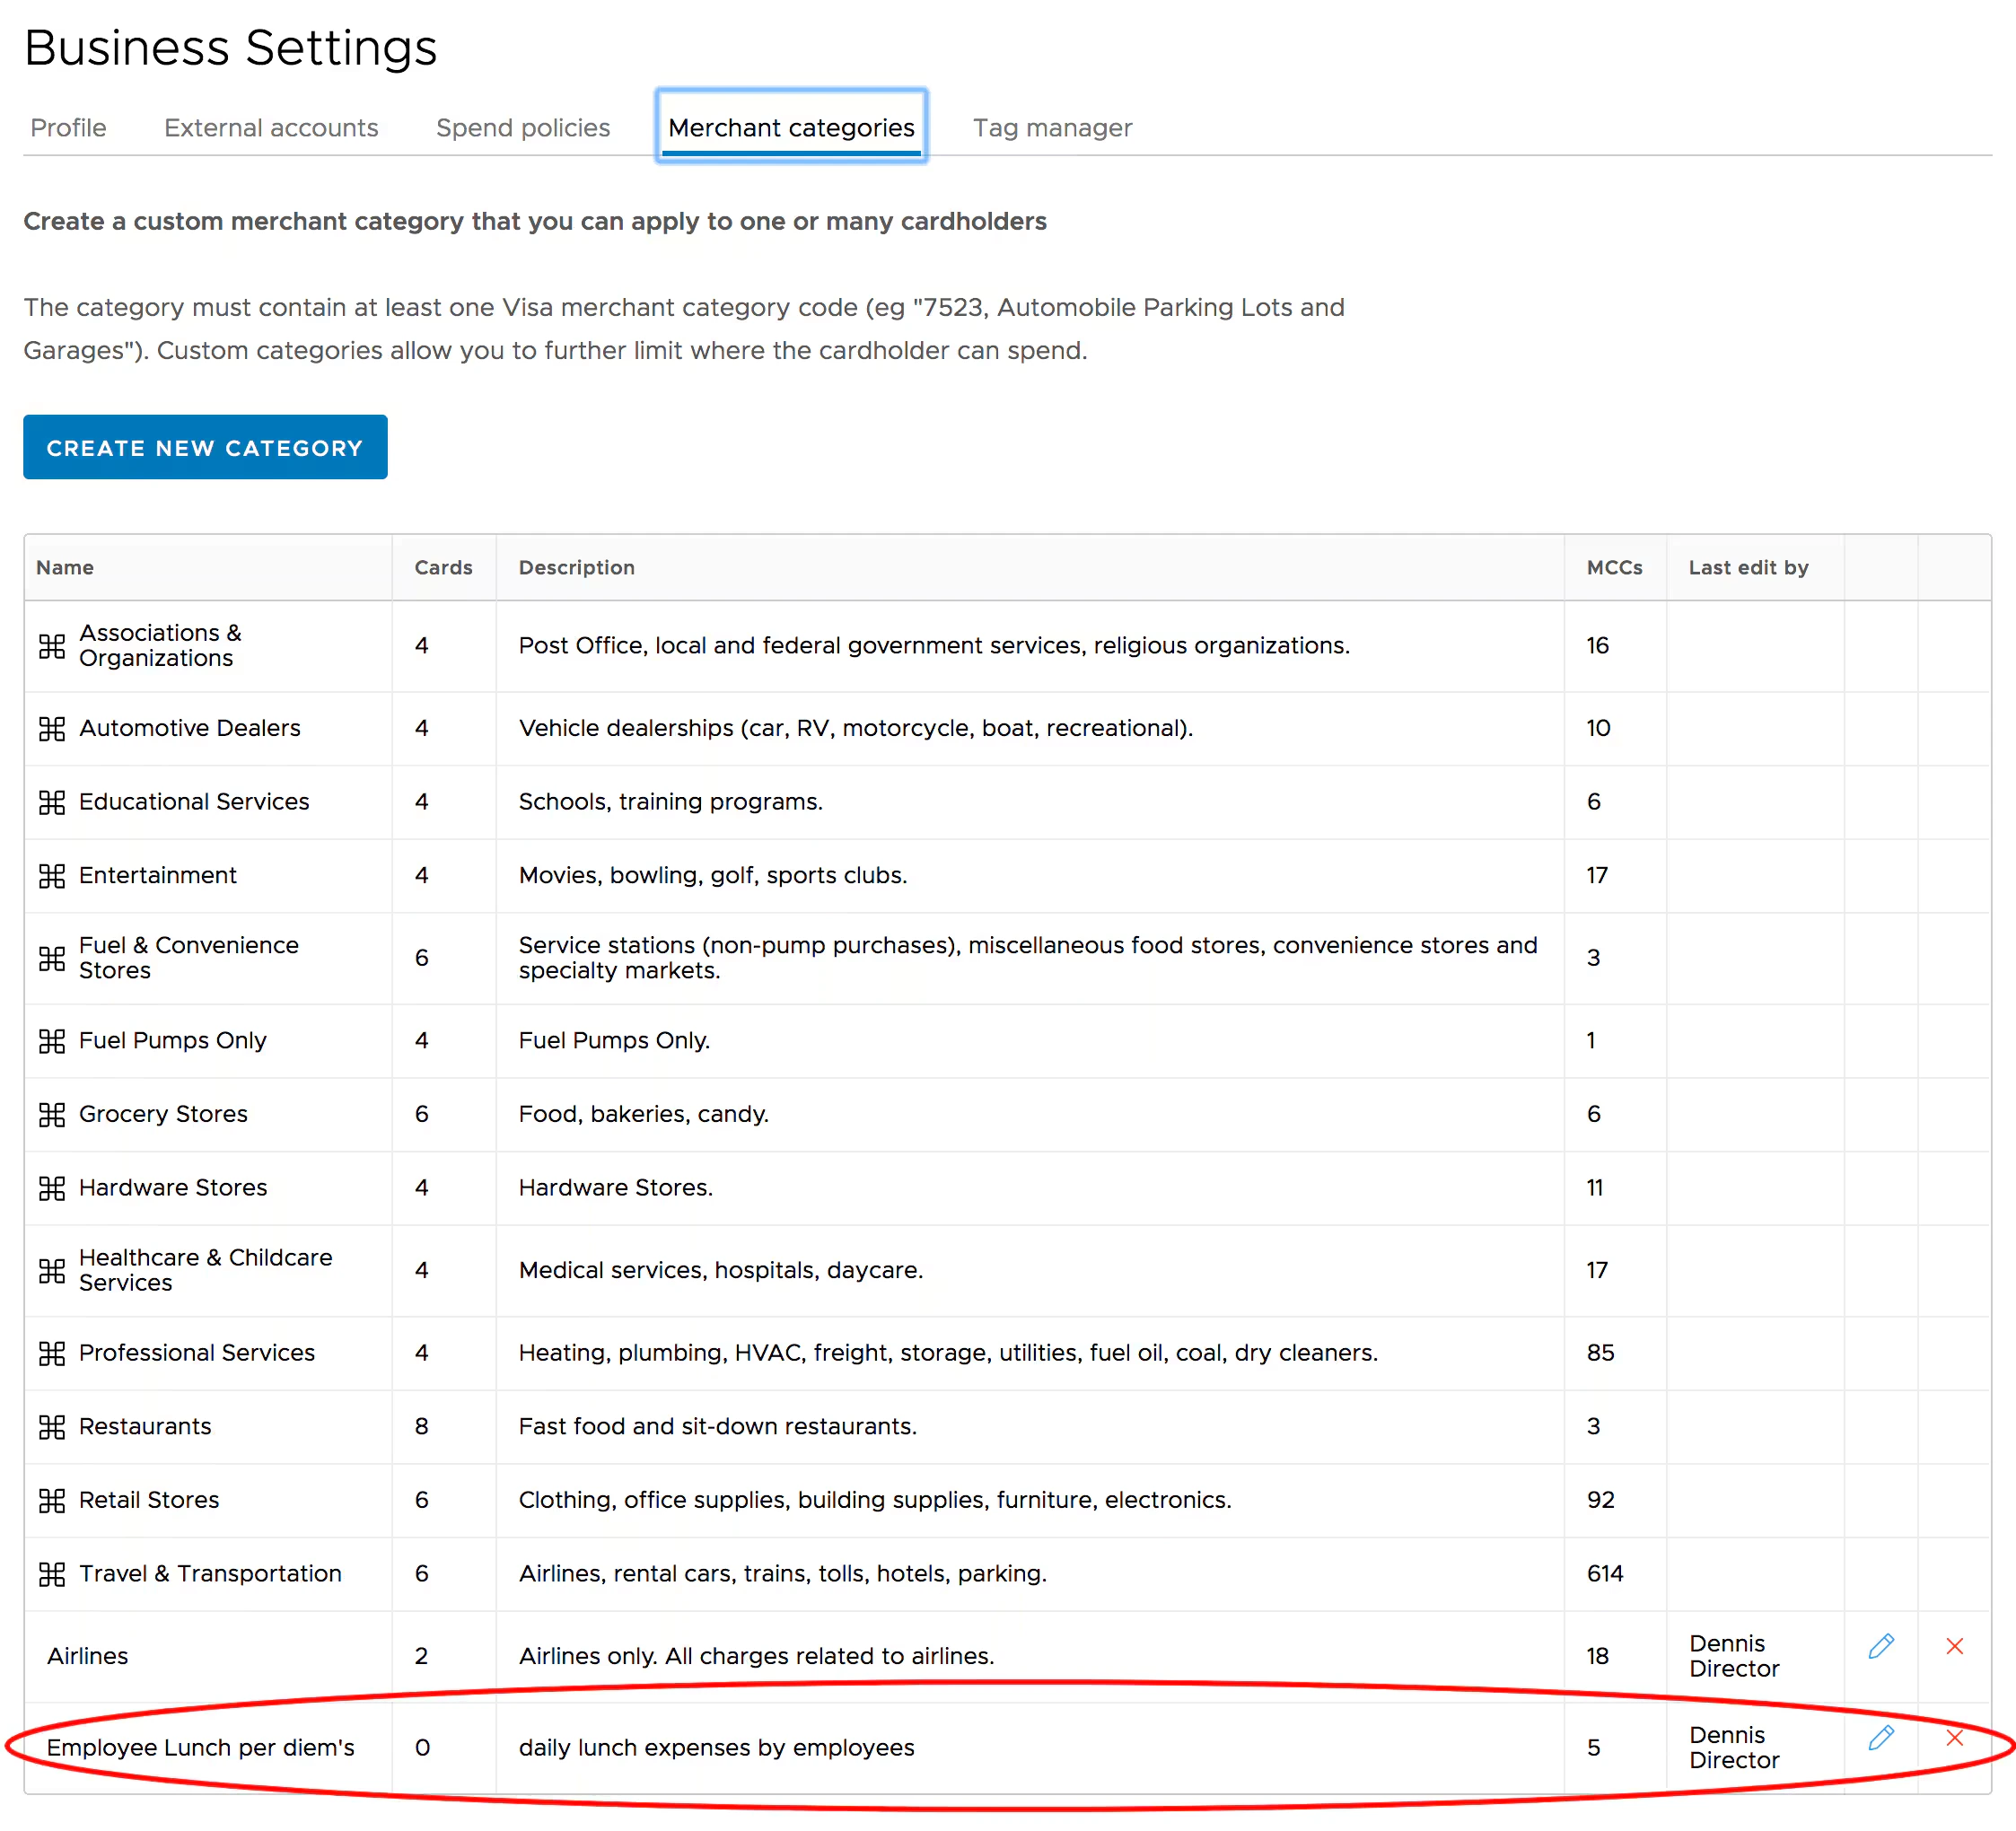Click the Travel & Transportation category icon
Image resolution: width=2016 pixels, height=1831 pixels.
click(52, 1574)
